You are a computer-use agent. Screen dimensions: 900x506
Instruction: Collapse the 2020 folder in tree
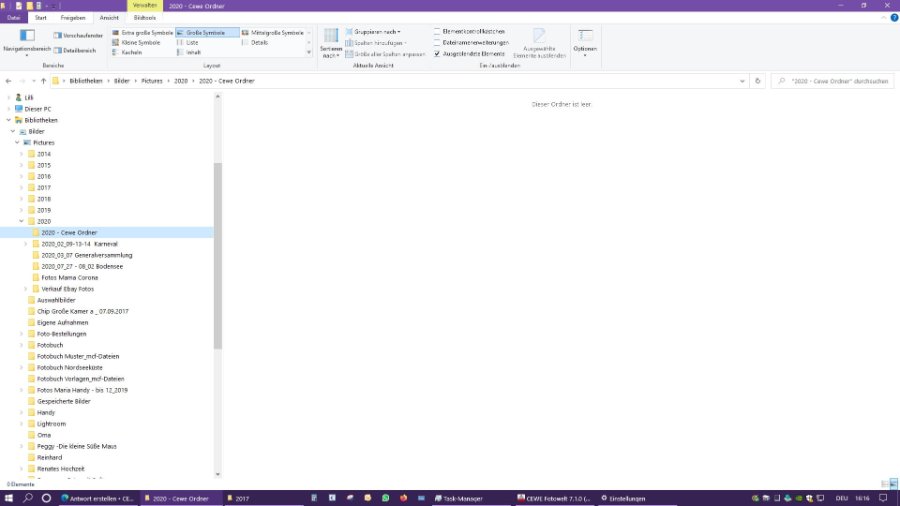21,221
